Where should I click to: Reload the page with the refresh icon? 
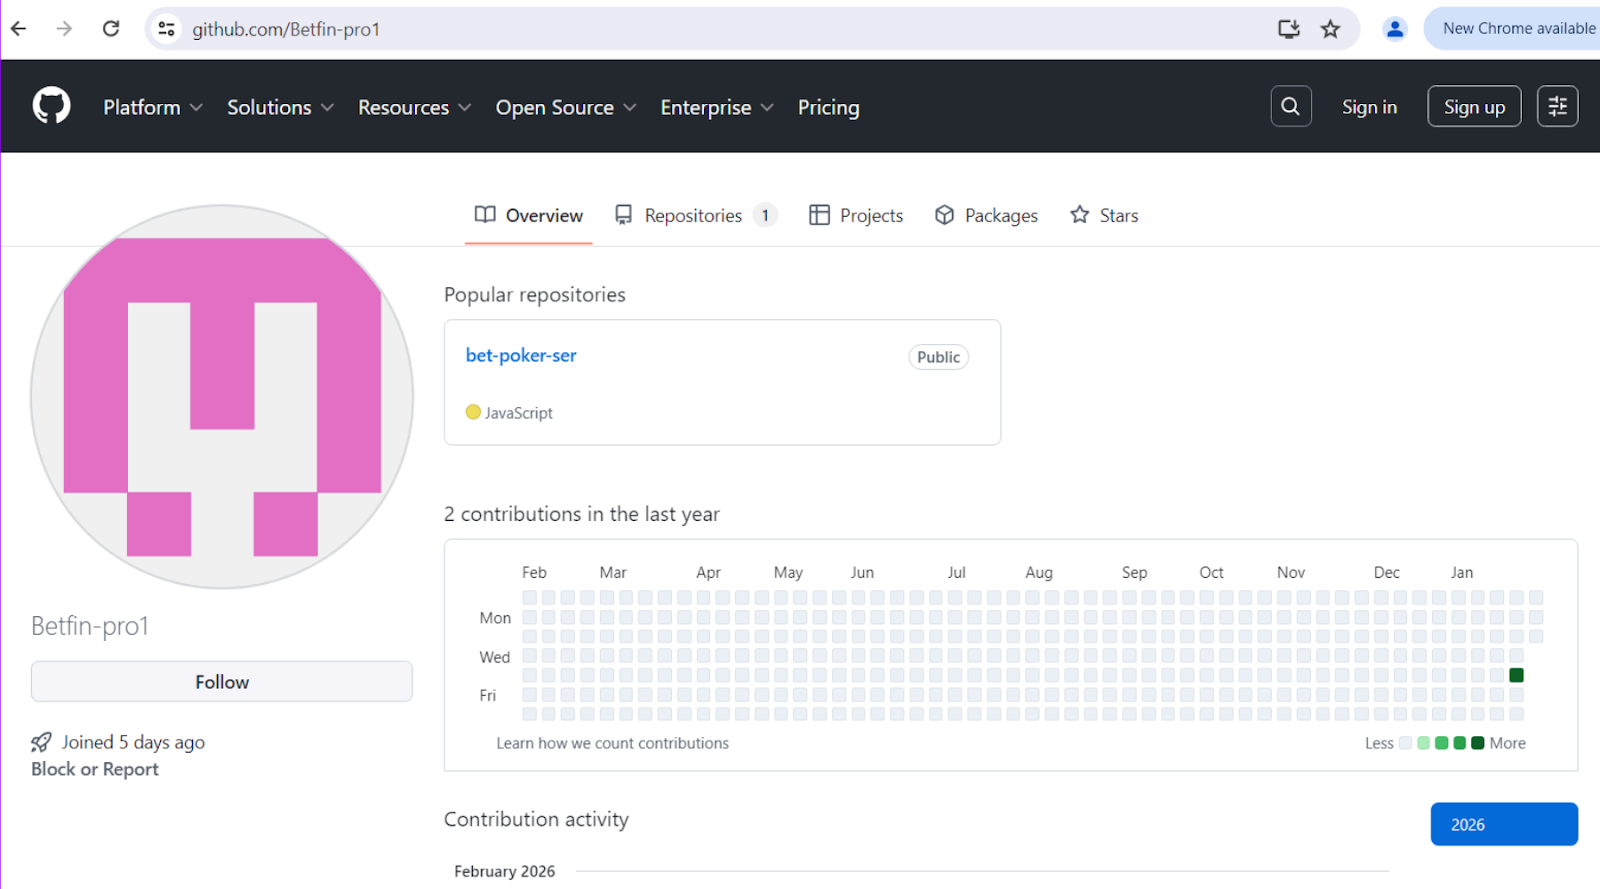[x=111, y=29]
